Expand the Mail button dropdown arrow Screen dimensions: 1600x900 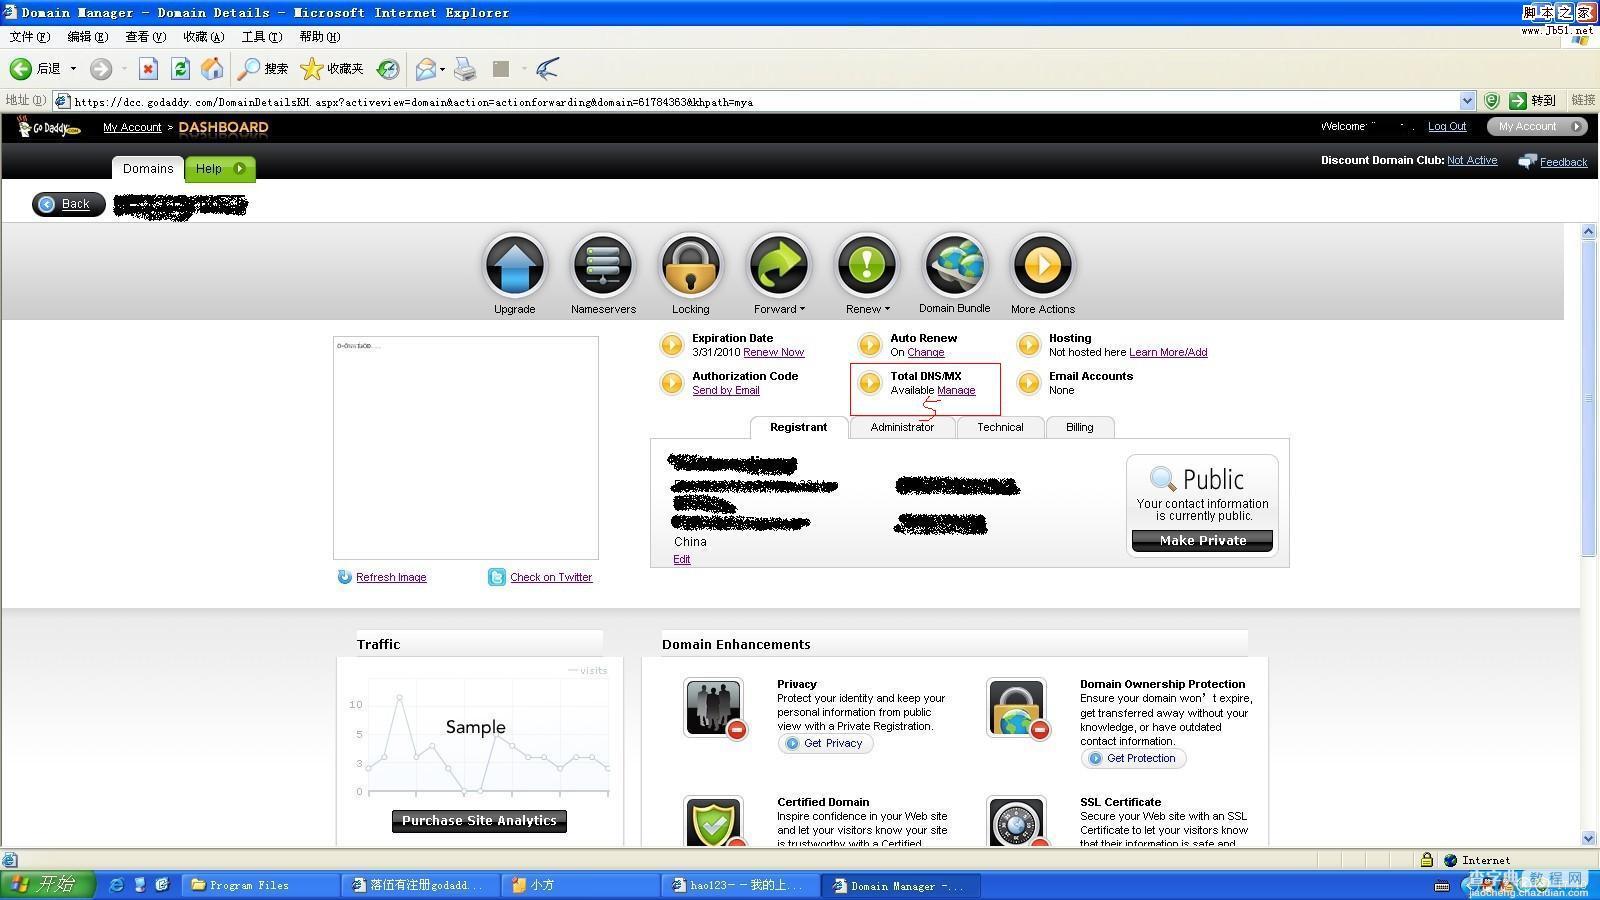[x=442, y=69]
